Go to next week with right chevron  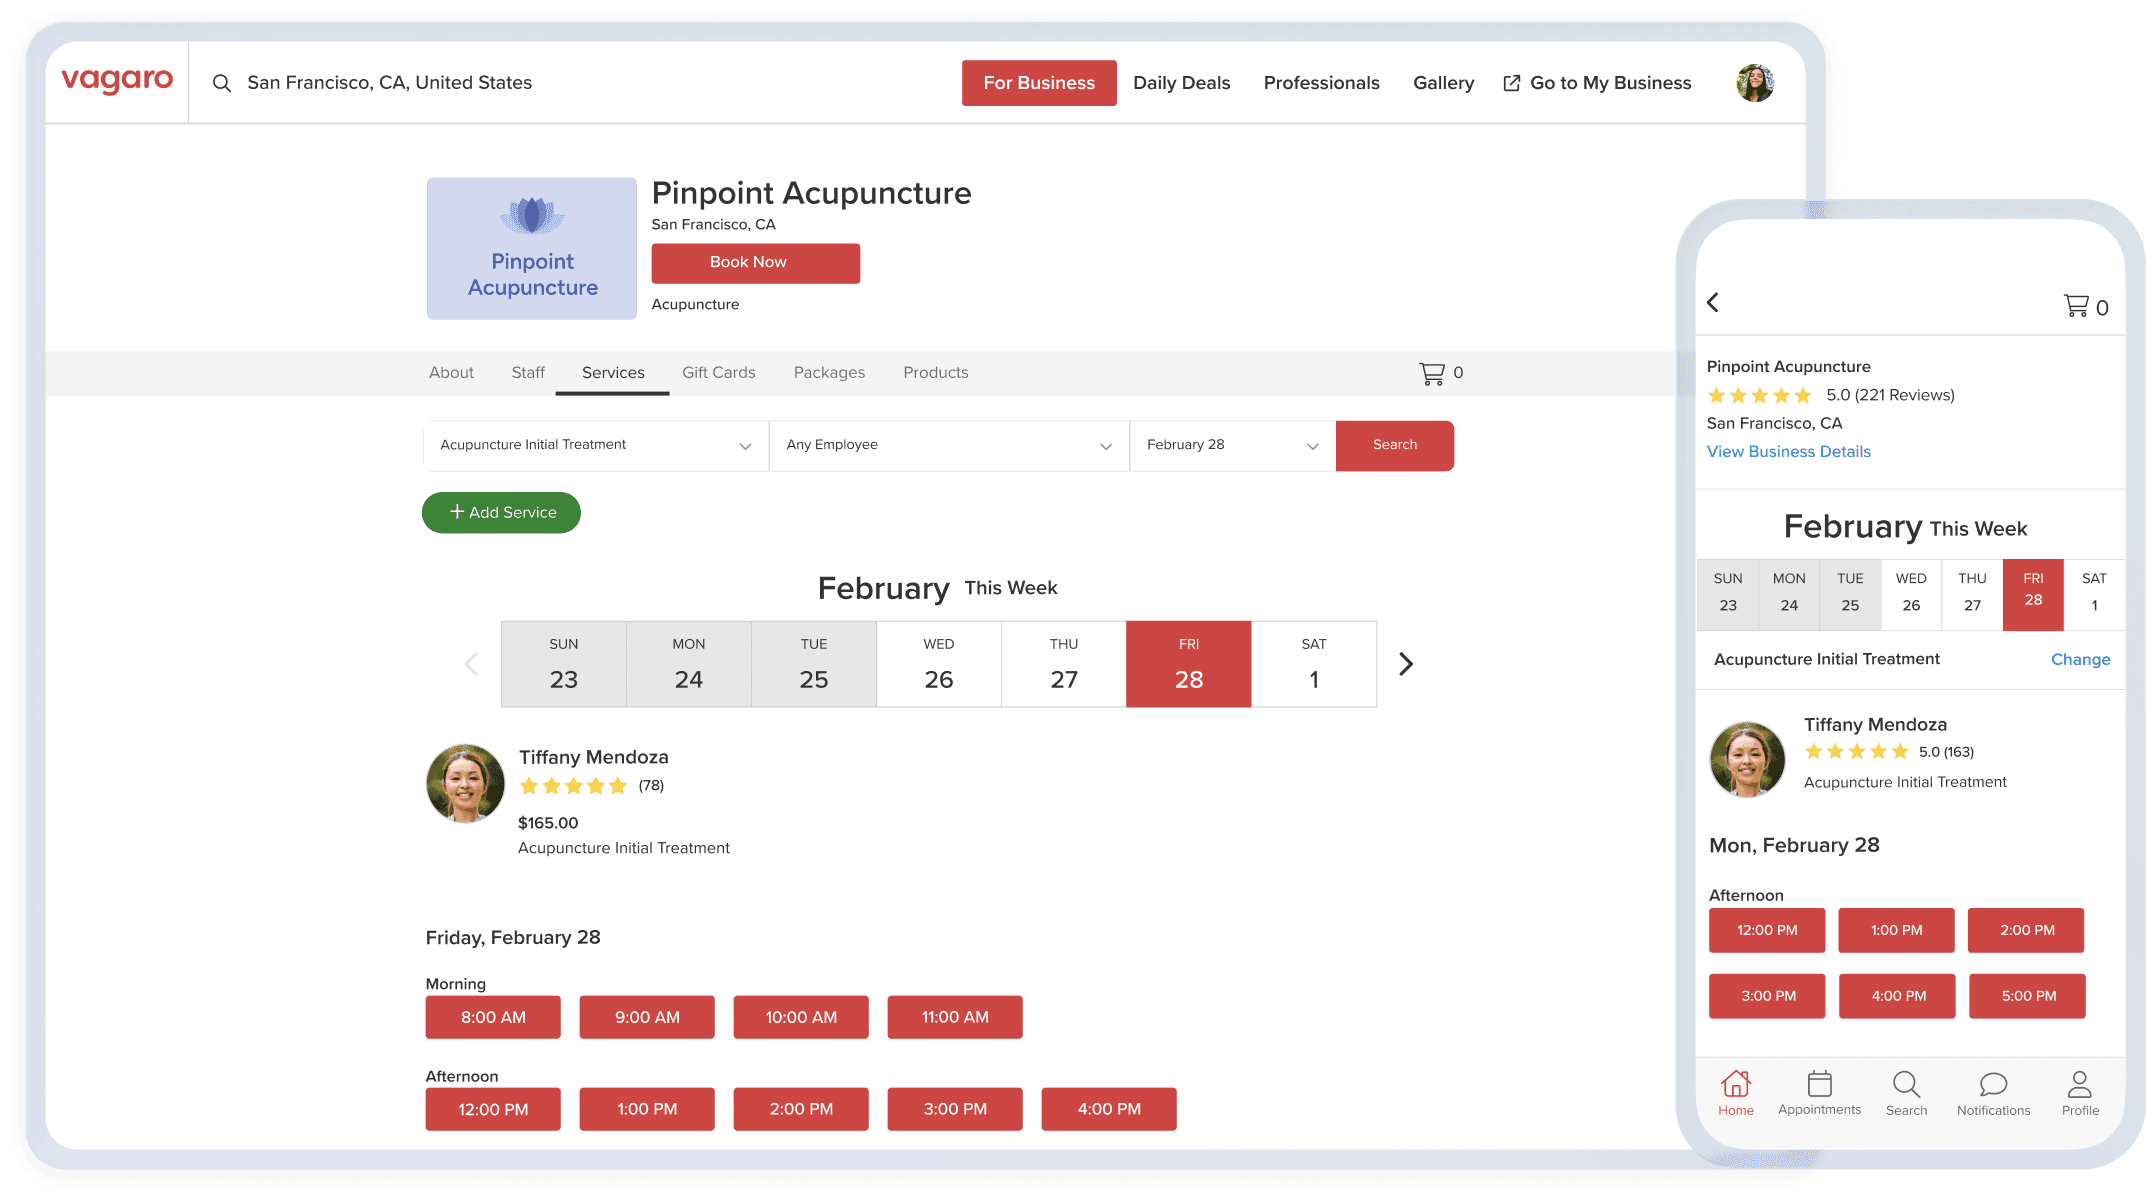(x=1406, y=664)
